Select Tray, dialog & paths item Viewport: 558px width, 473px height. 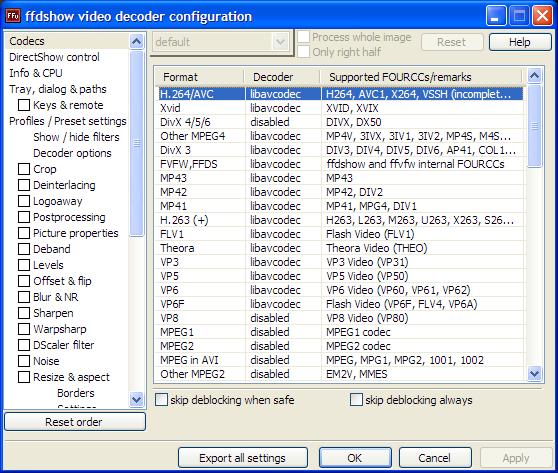(58, 89)
